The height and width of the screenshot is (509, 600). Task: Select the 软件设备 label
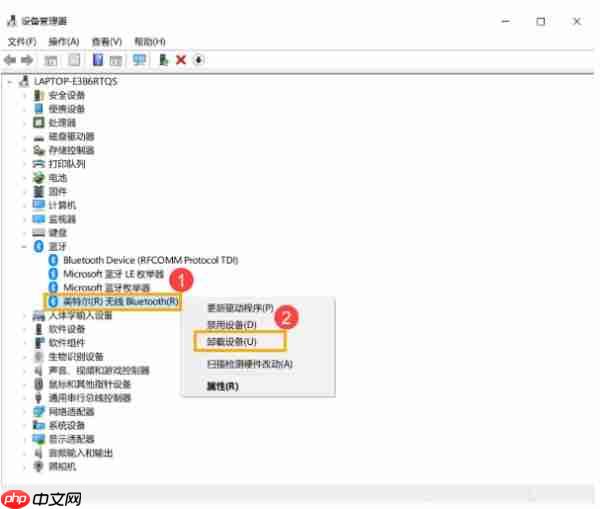tap(67, 329)
